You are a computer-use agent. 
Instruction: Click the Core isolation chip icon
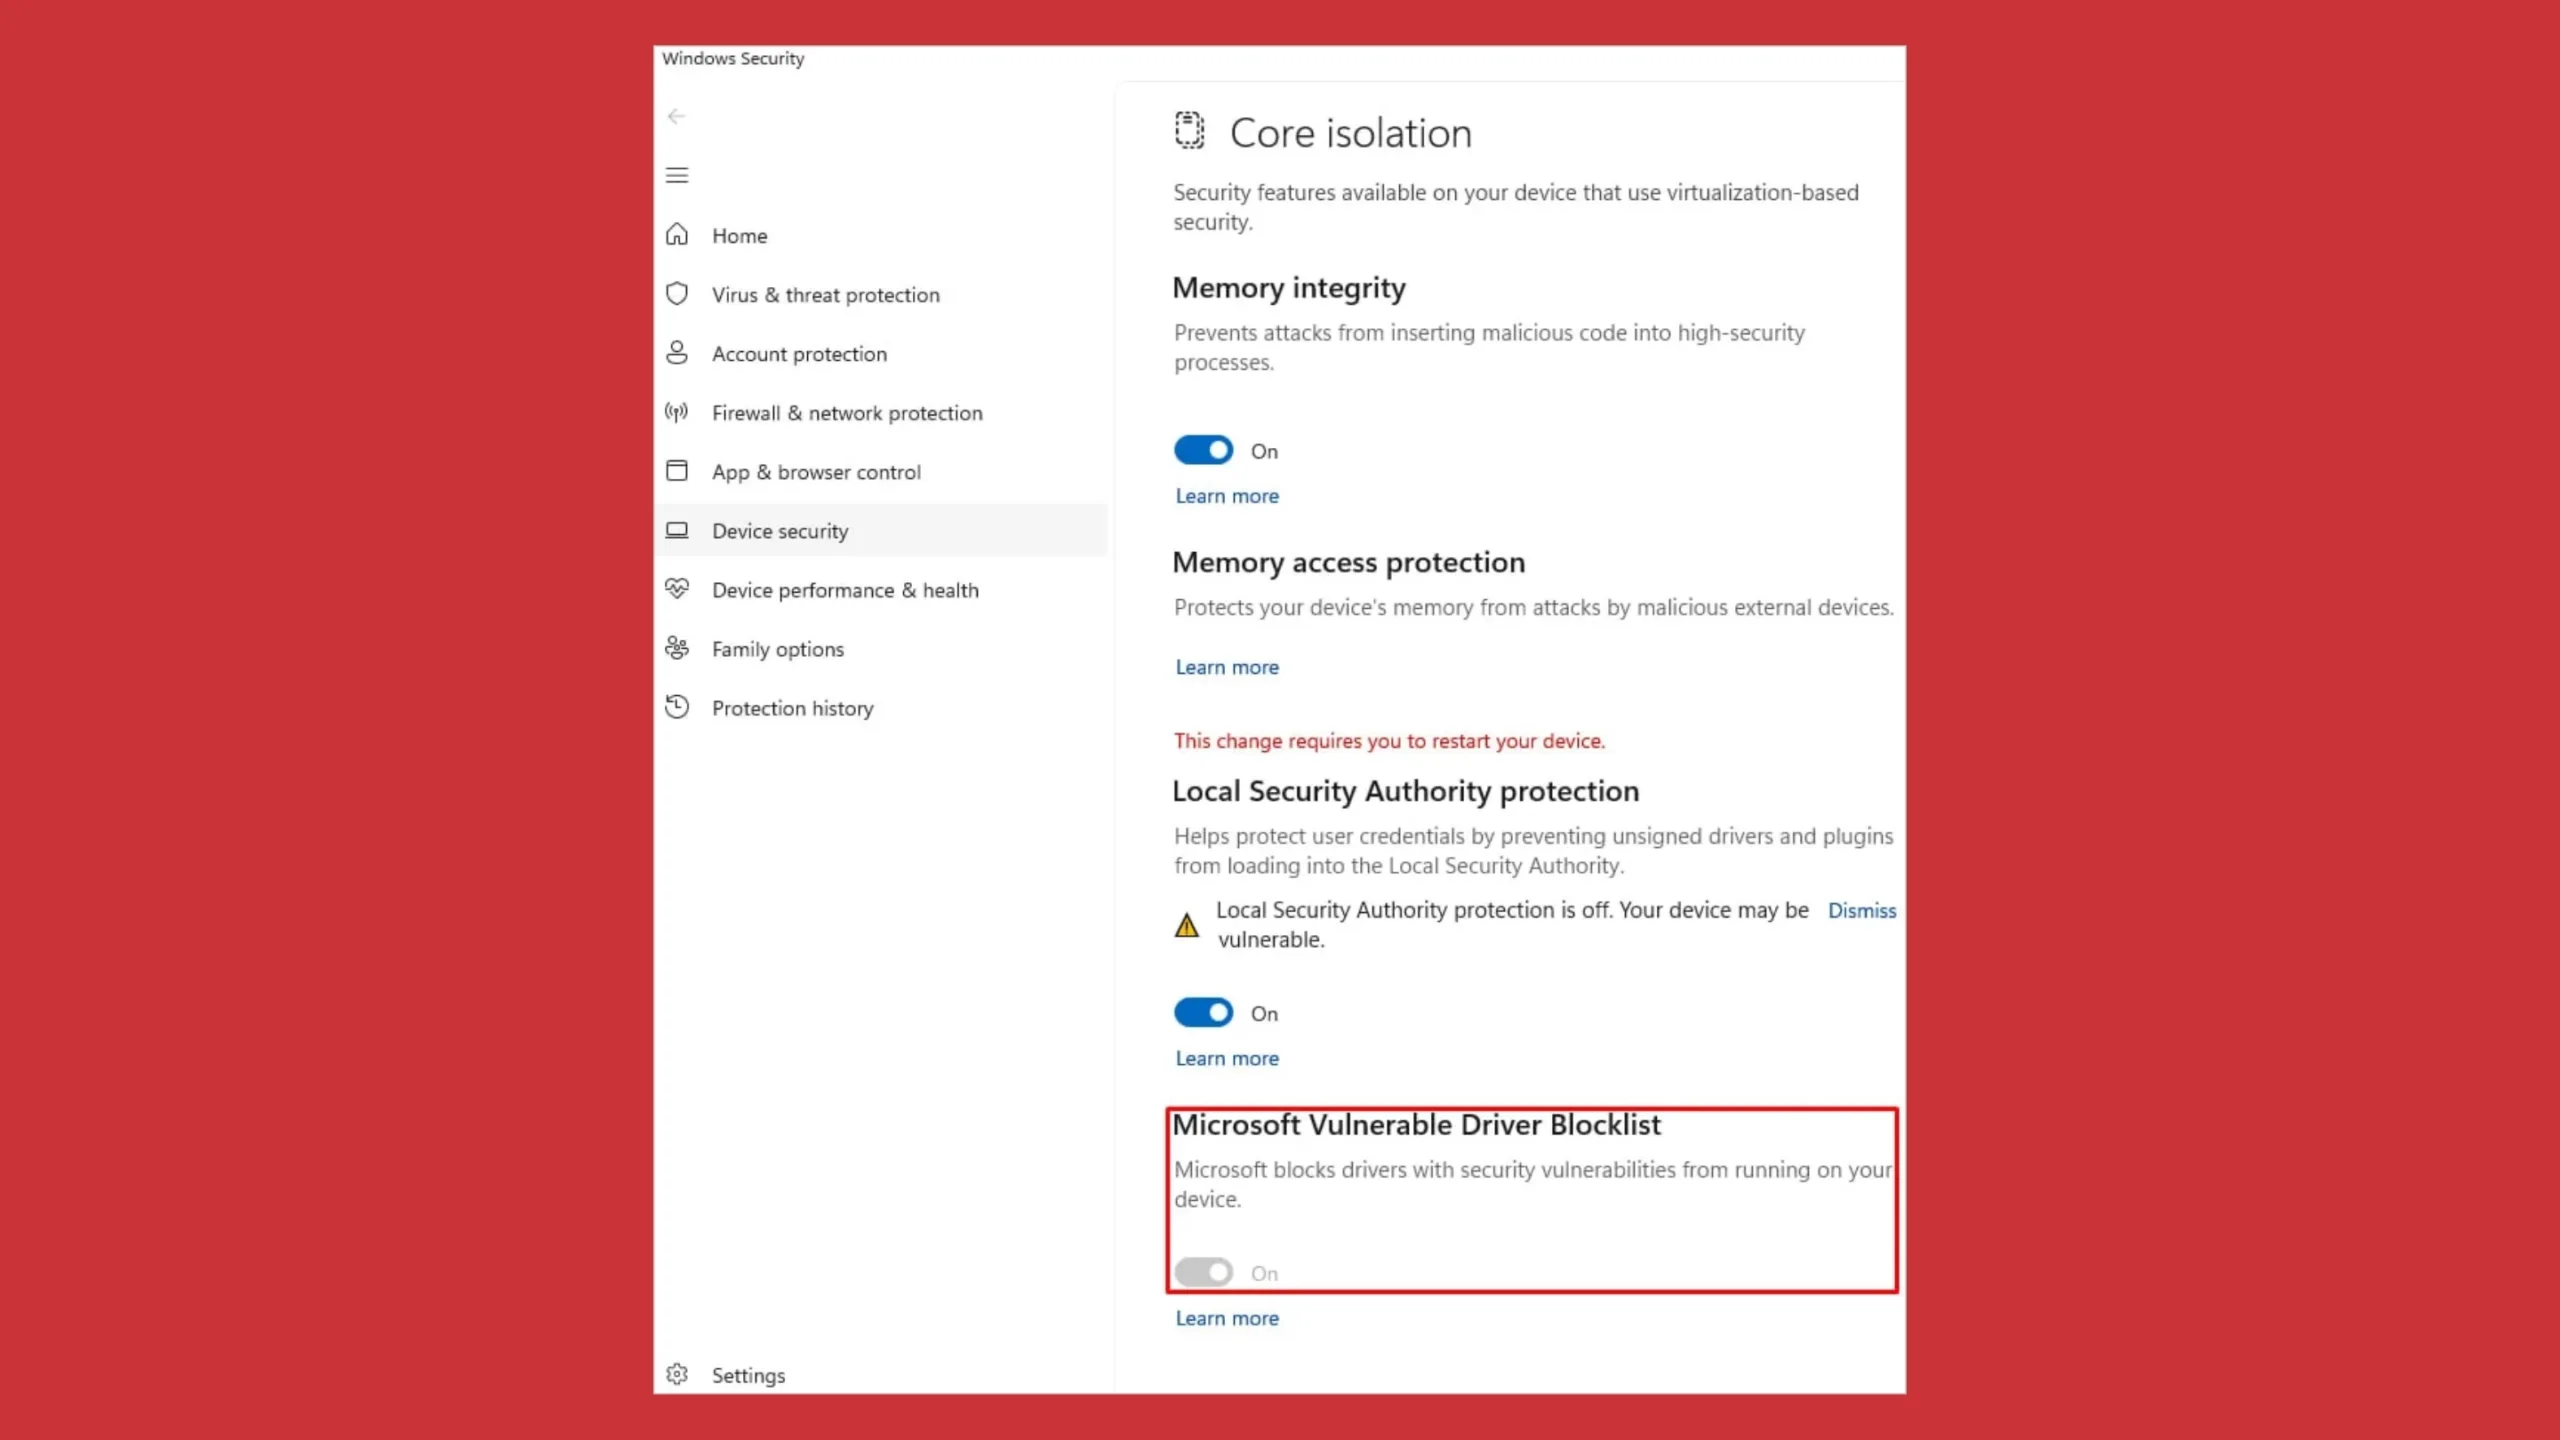click(x=1189, y=131)
